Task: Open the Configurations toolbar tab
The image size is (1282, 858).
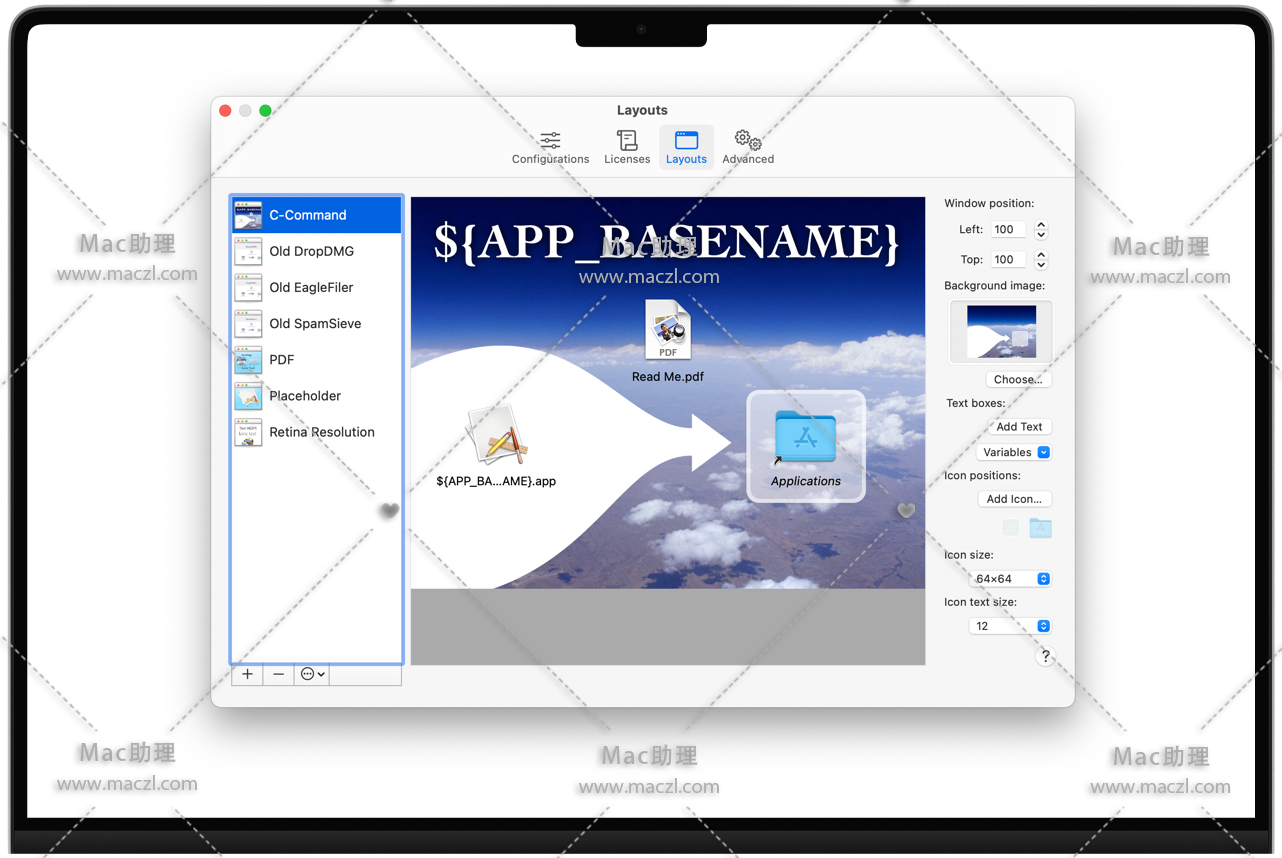Action: click(x=550, y=147)
